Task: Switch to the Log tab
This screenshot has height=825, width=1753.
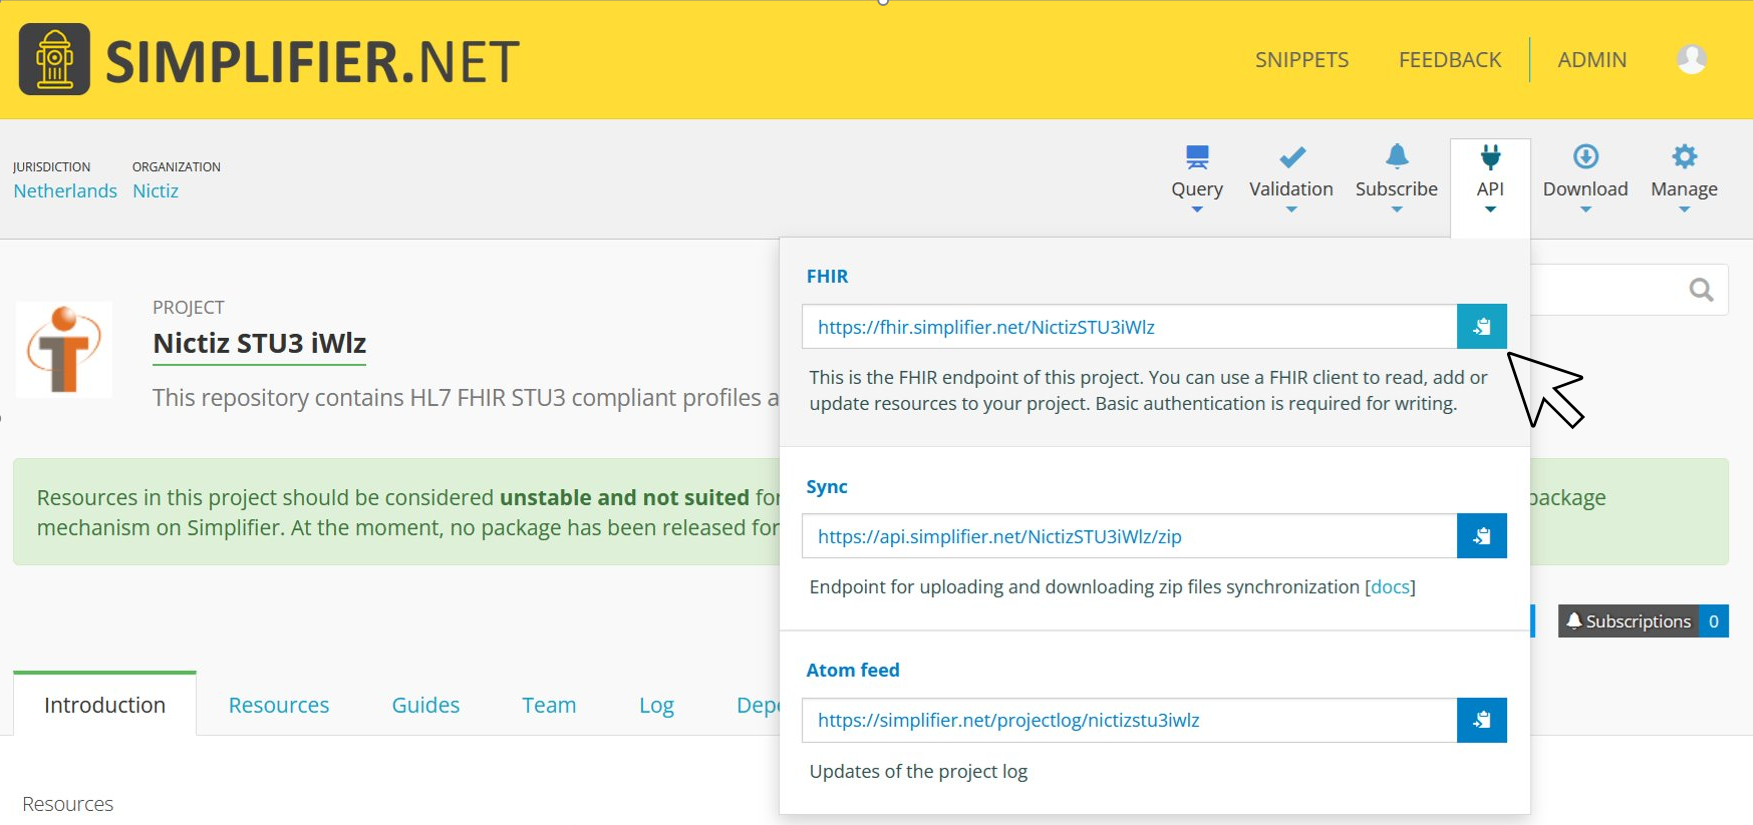Action: pos(656,705)
